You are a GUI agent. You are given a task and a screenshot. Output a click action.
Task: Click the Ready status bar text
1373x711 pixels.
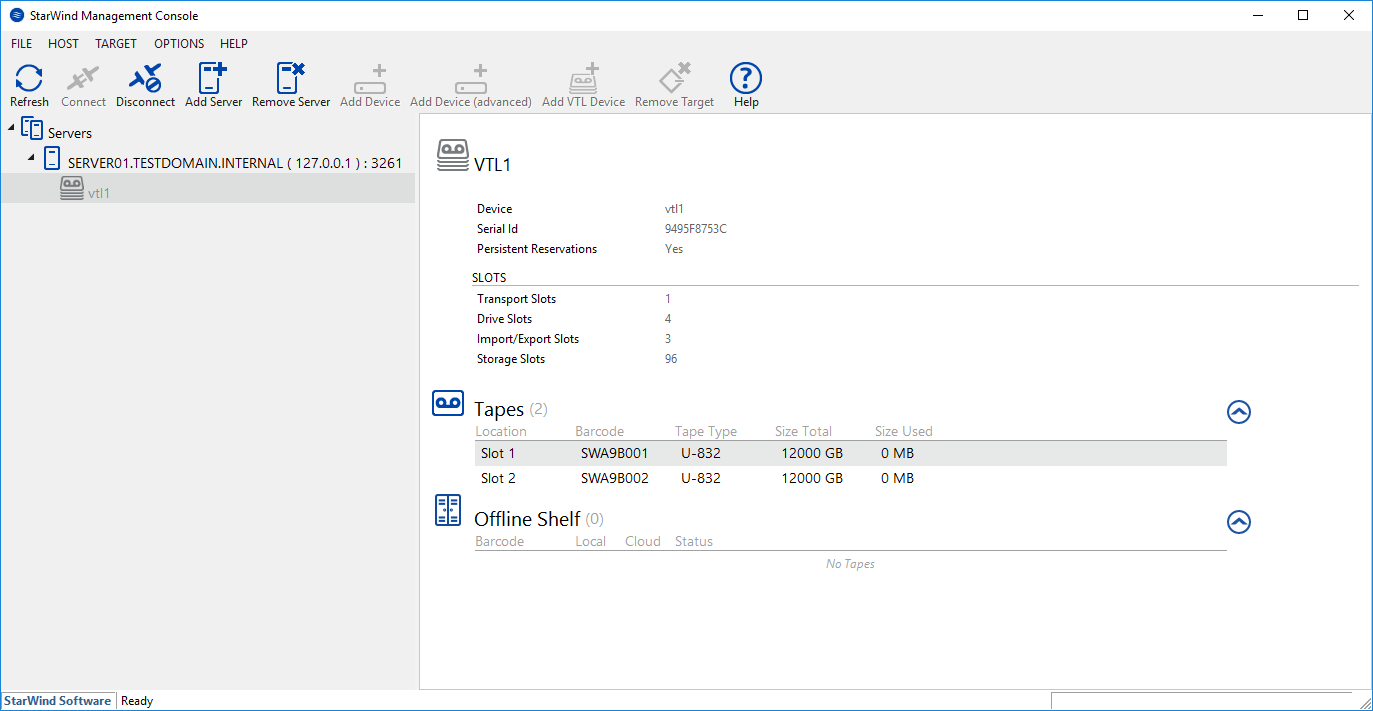[137, 701]
